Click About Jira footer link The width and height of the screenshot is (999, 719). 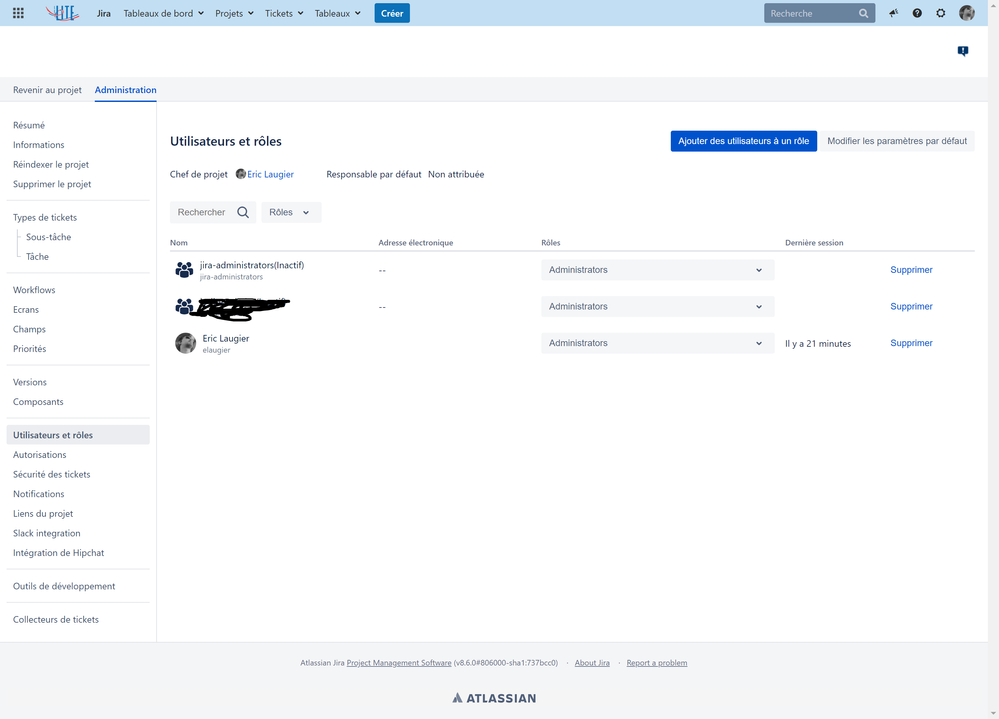pyautogui.click(x=592, y=663)
